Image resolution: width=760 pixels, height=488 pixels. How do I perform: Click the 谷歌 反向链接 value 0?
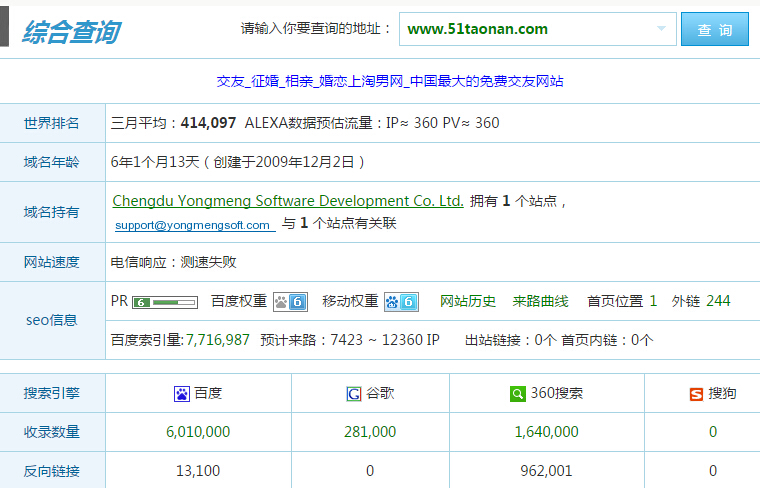(x=370, y=471)
